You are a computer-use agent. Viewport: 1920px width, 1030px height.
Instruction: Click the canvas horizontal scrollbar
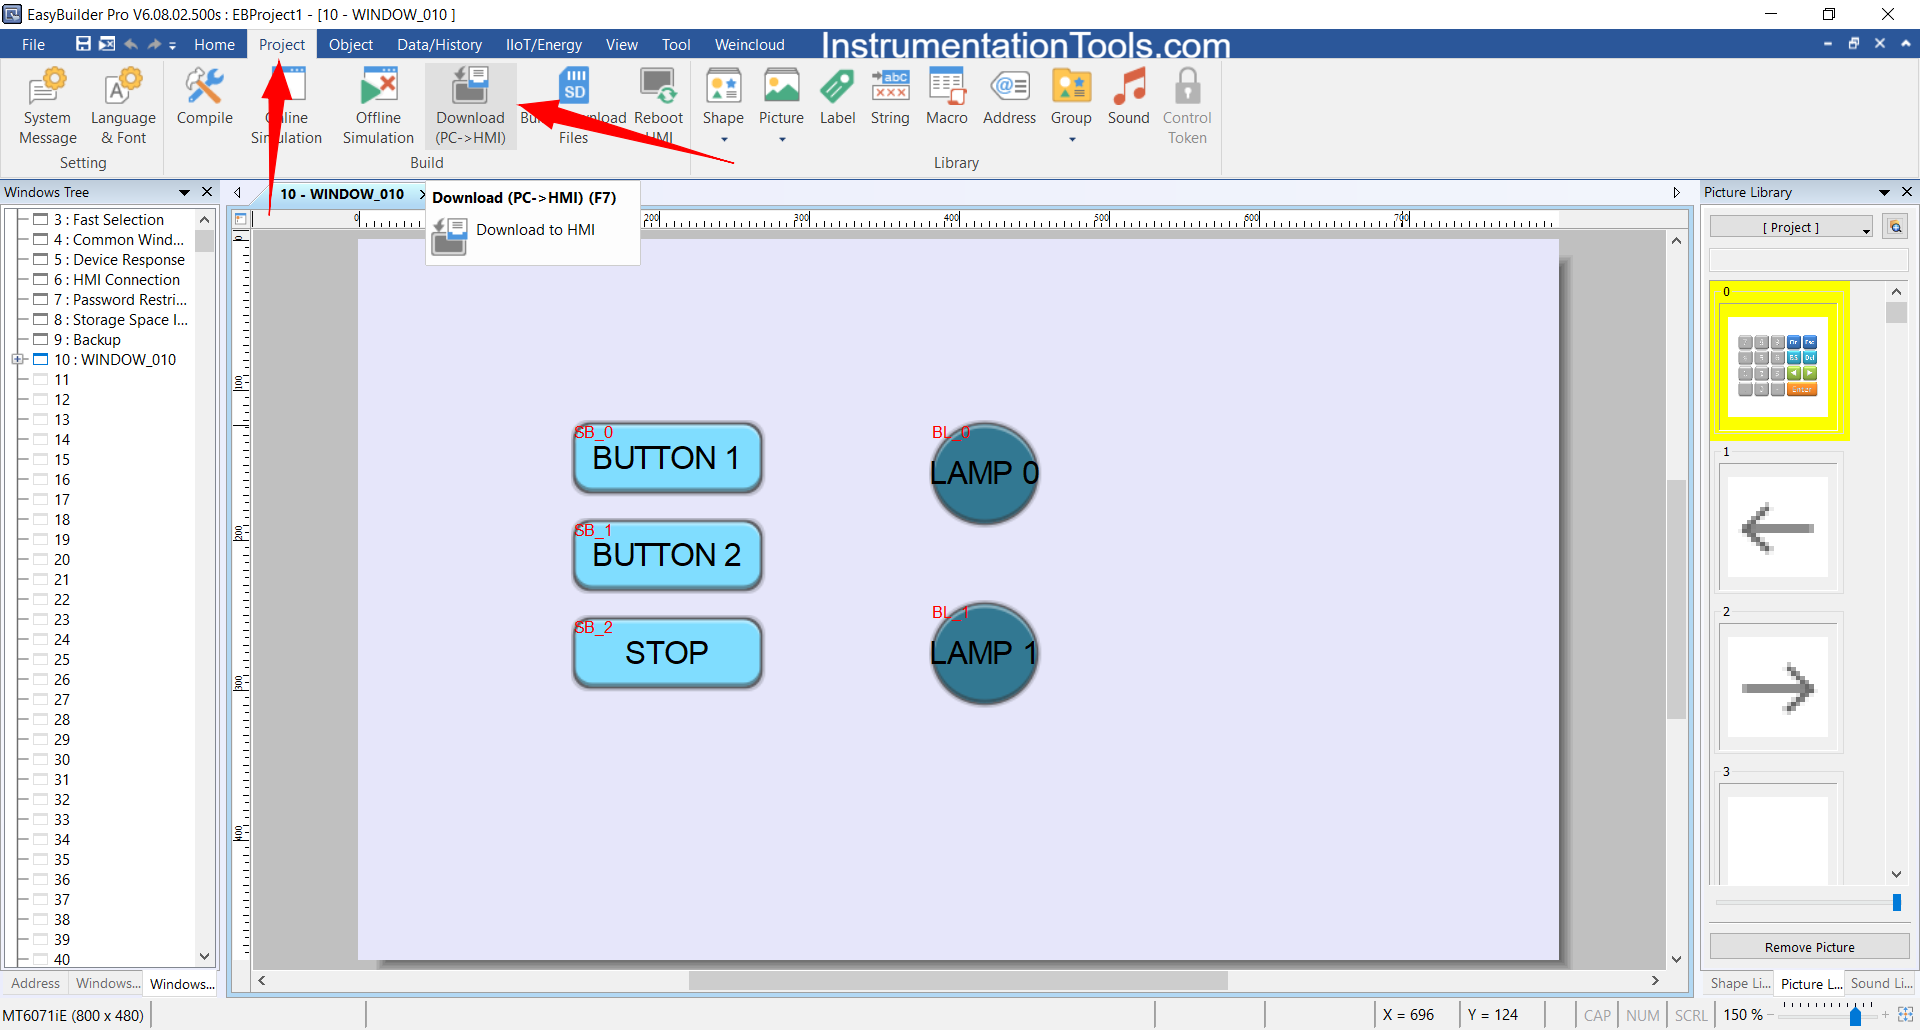point(957,981)
